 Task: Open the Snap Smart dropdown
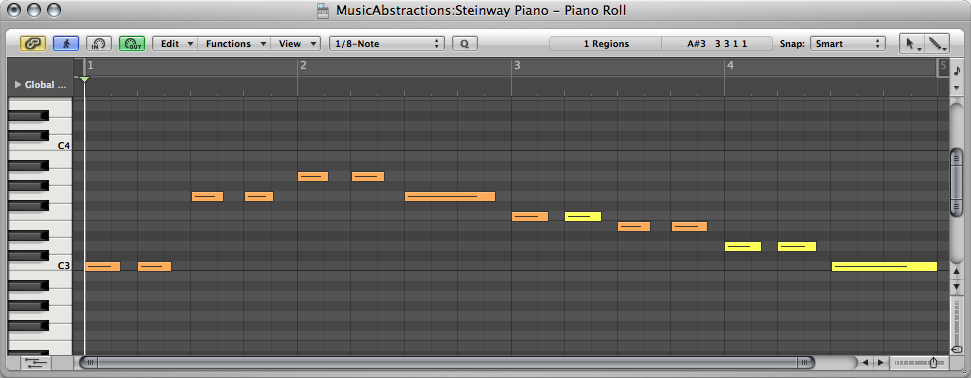(x=847, y=44)
